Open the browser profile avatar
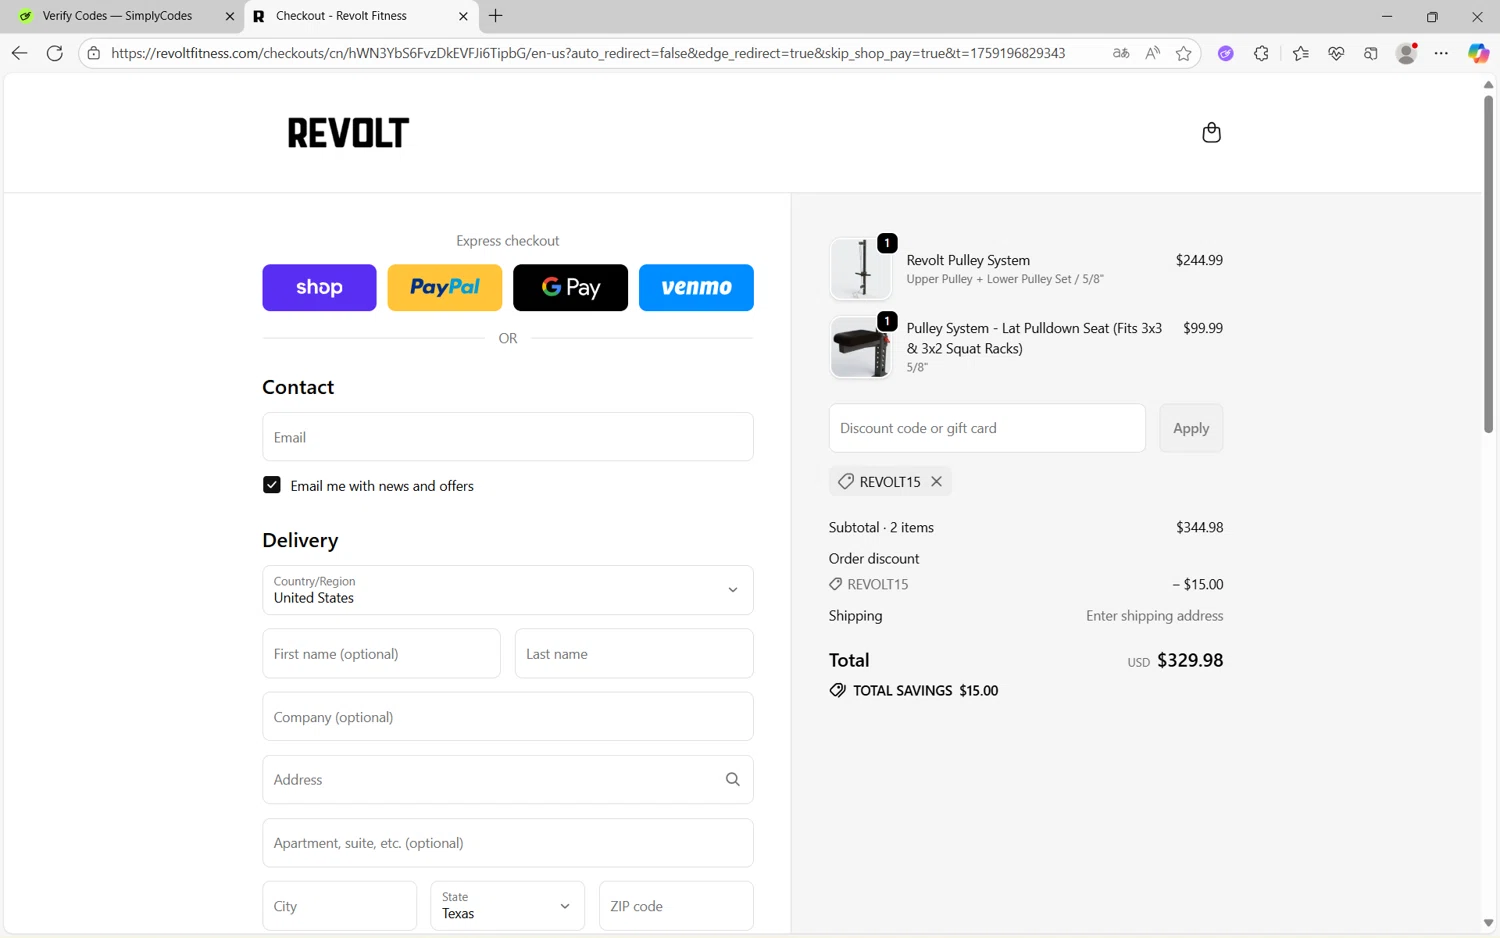 pos(1407,53)
